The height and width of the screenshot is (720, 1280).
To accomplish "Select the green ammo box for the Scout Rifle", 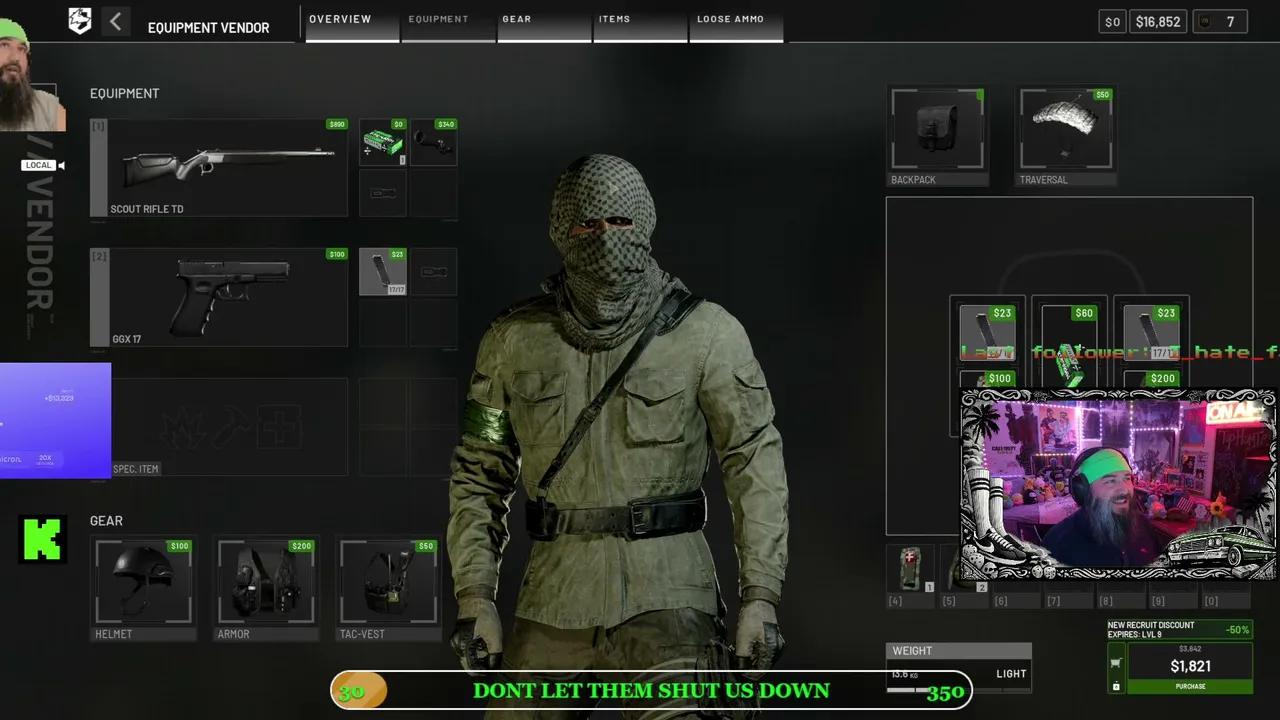I will click(x=383, y=142).
